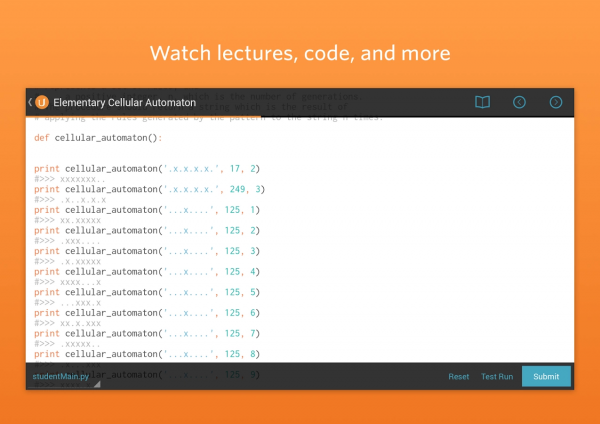The width and height of the screenshot is (600, 424).
Task: Click the comment '#>>> xxxx...x'
Action: (x=67, y=282)
